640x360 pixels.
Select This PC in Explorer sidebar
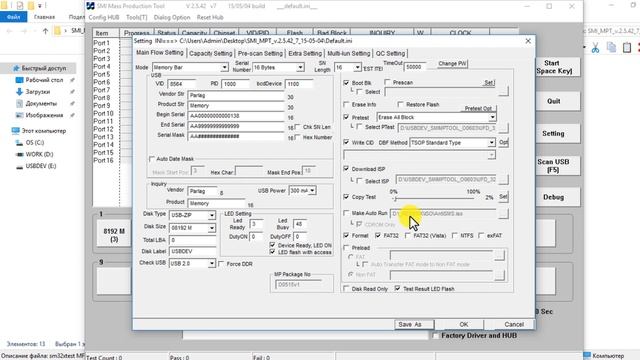pos(43,131)
